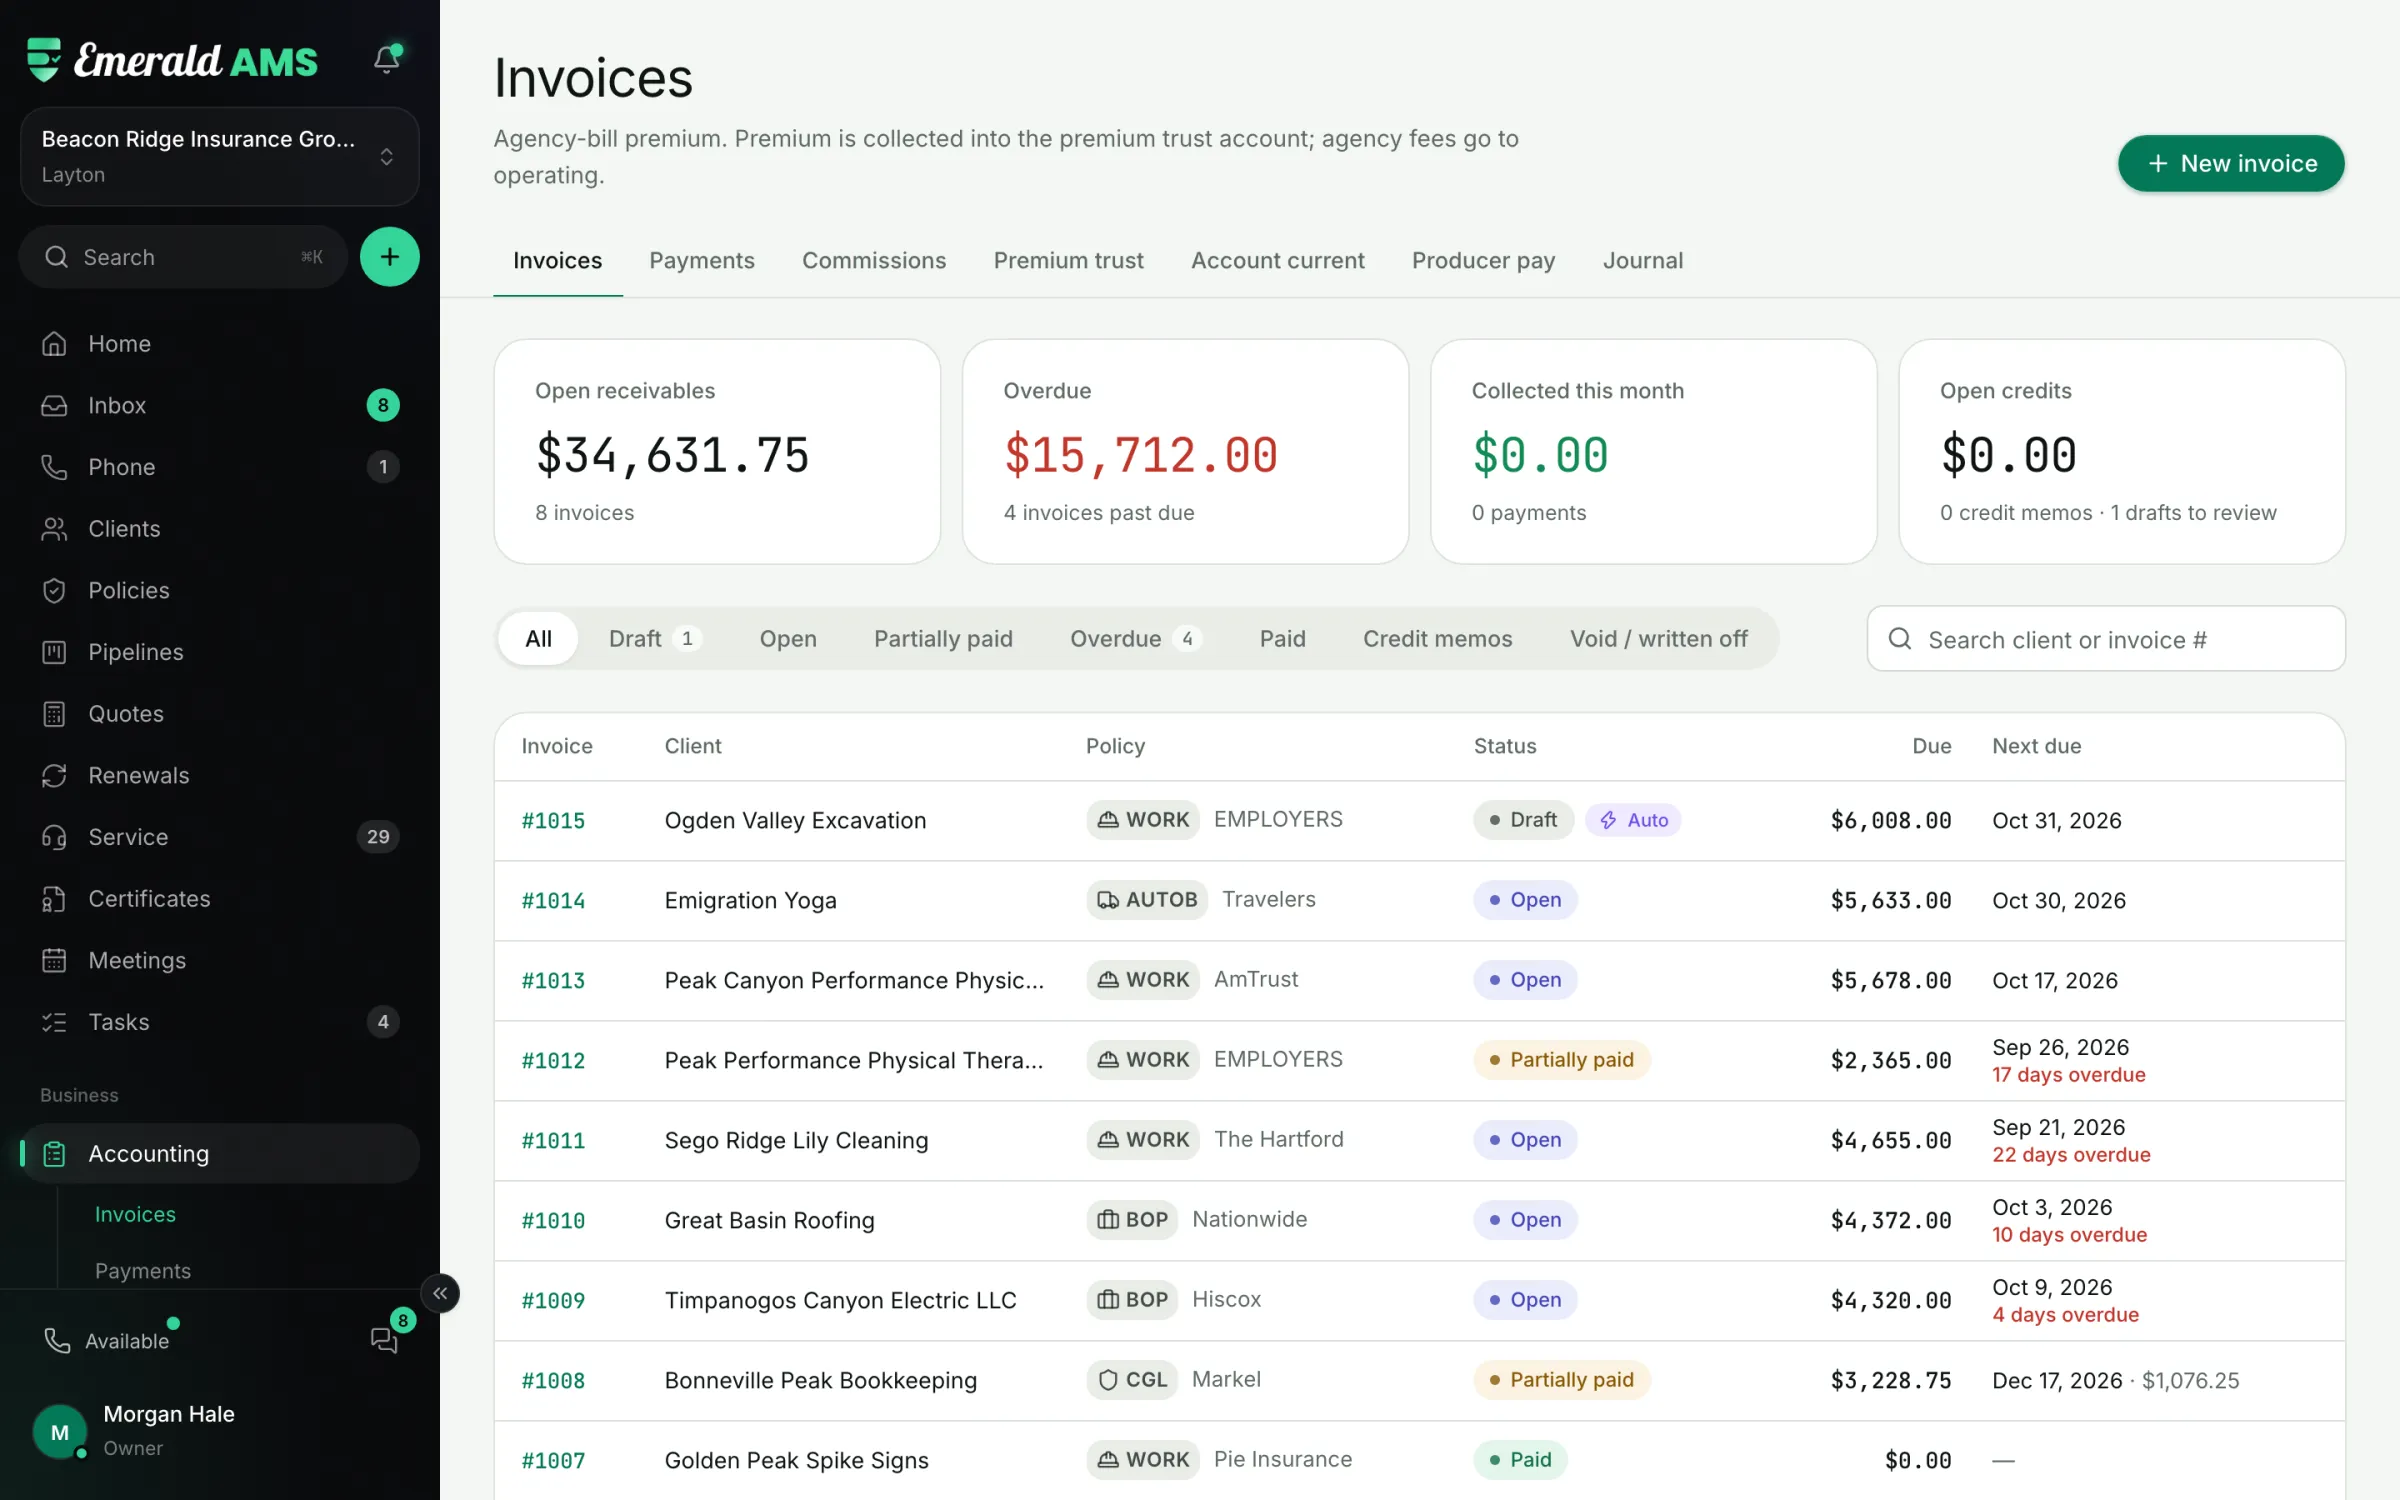Switch to the Payments tab
The image size is (2400, 1500).
701,260
